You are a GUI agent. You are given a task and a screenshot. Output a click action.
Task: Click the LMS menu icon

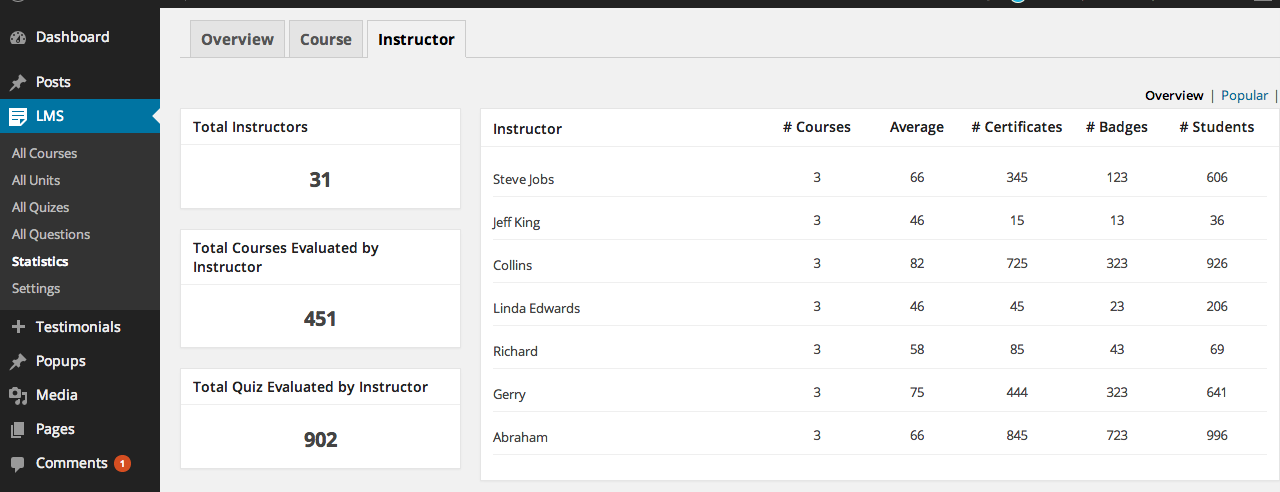tap(18, 117)
